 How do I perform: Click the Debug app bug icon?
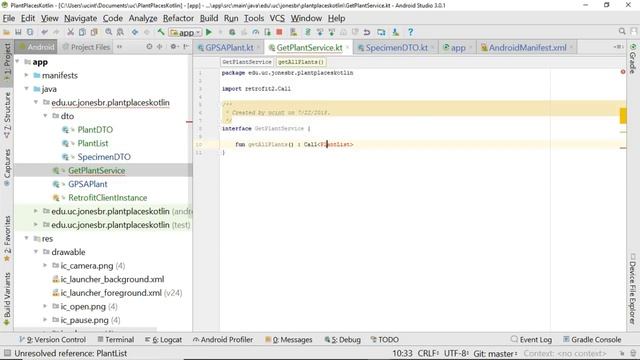click(232, 32)
